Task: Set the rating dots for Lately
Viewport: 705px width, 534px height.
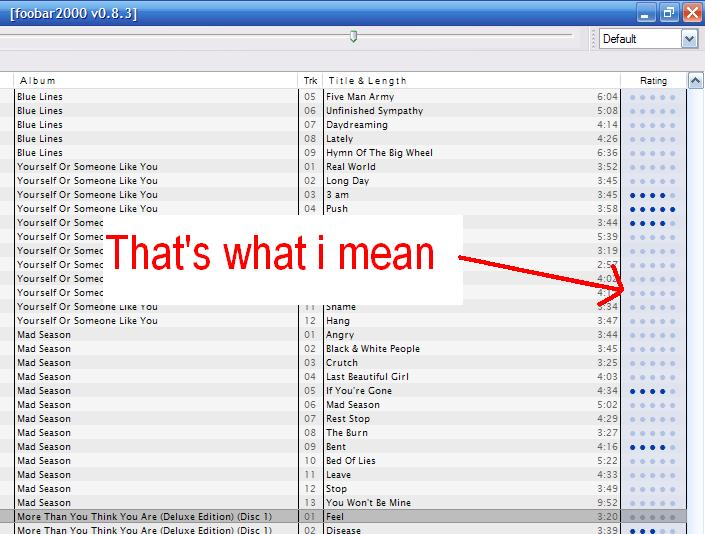Action: tap(653, 139)
